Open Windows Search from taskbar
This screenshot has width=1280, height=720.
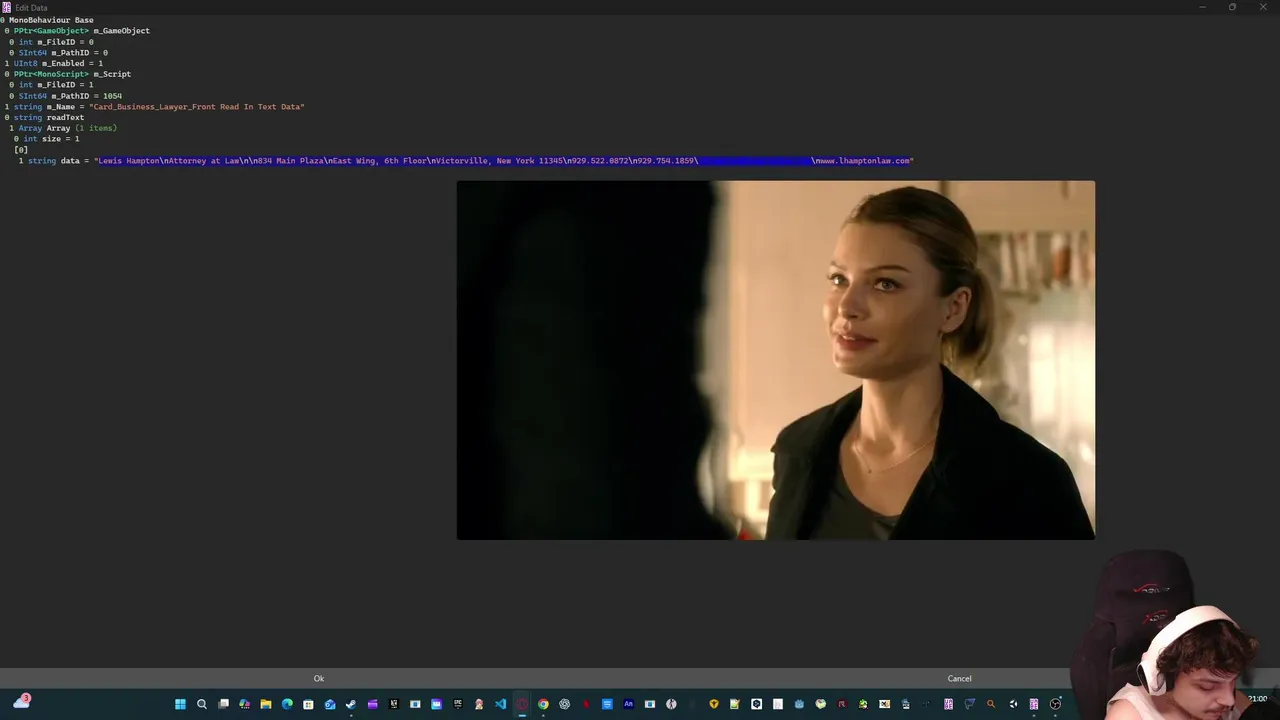point(202,704)
